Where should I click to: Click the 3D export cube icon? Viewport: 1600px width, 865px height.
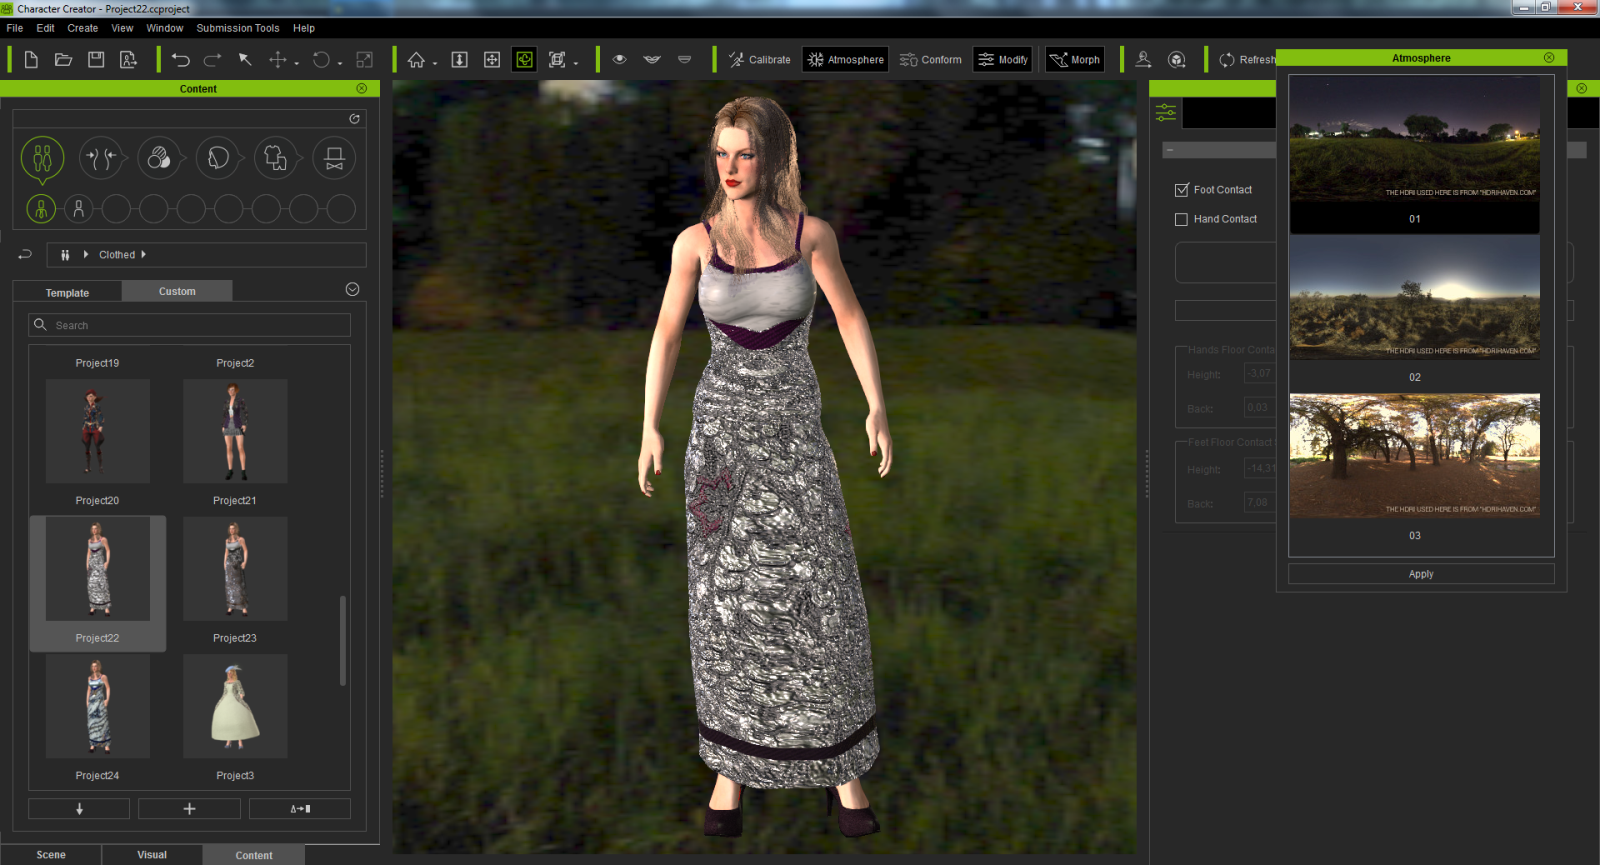(x=1177, y=60)
